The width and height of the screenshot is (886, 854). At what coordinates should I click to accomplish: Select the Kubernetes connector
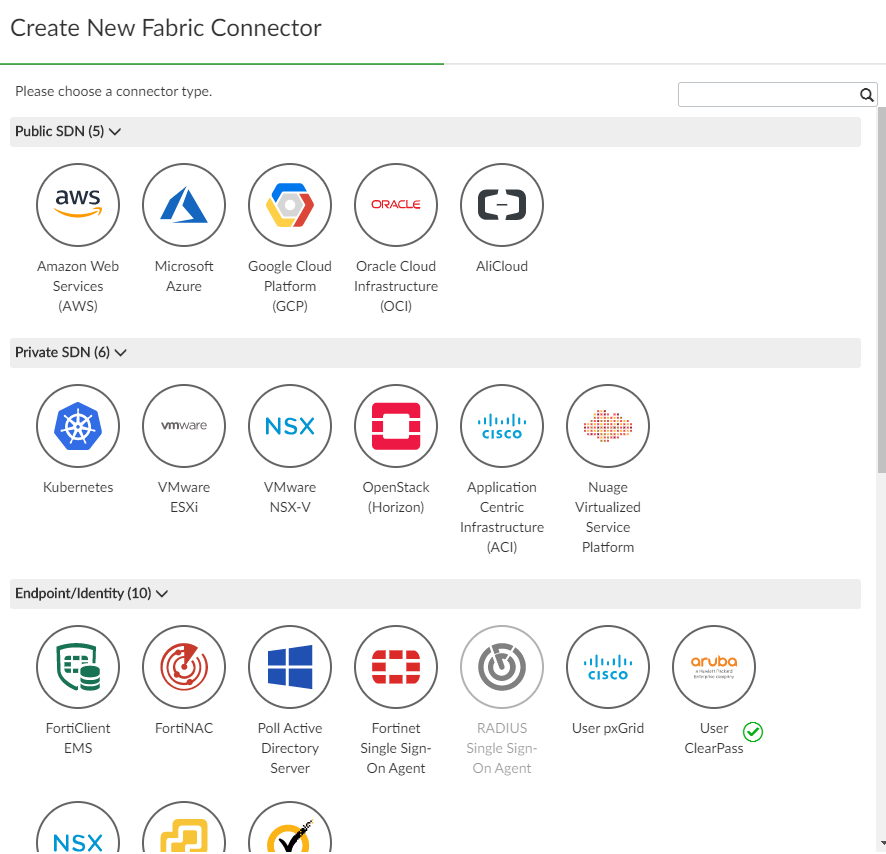(78, 426)
